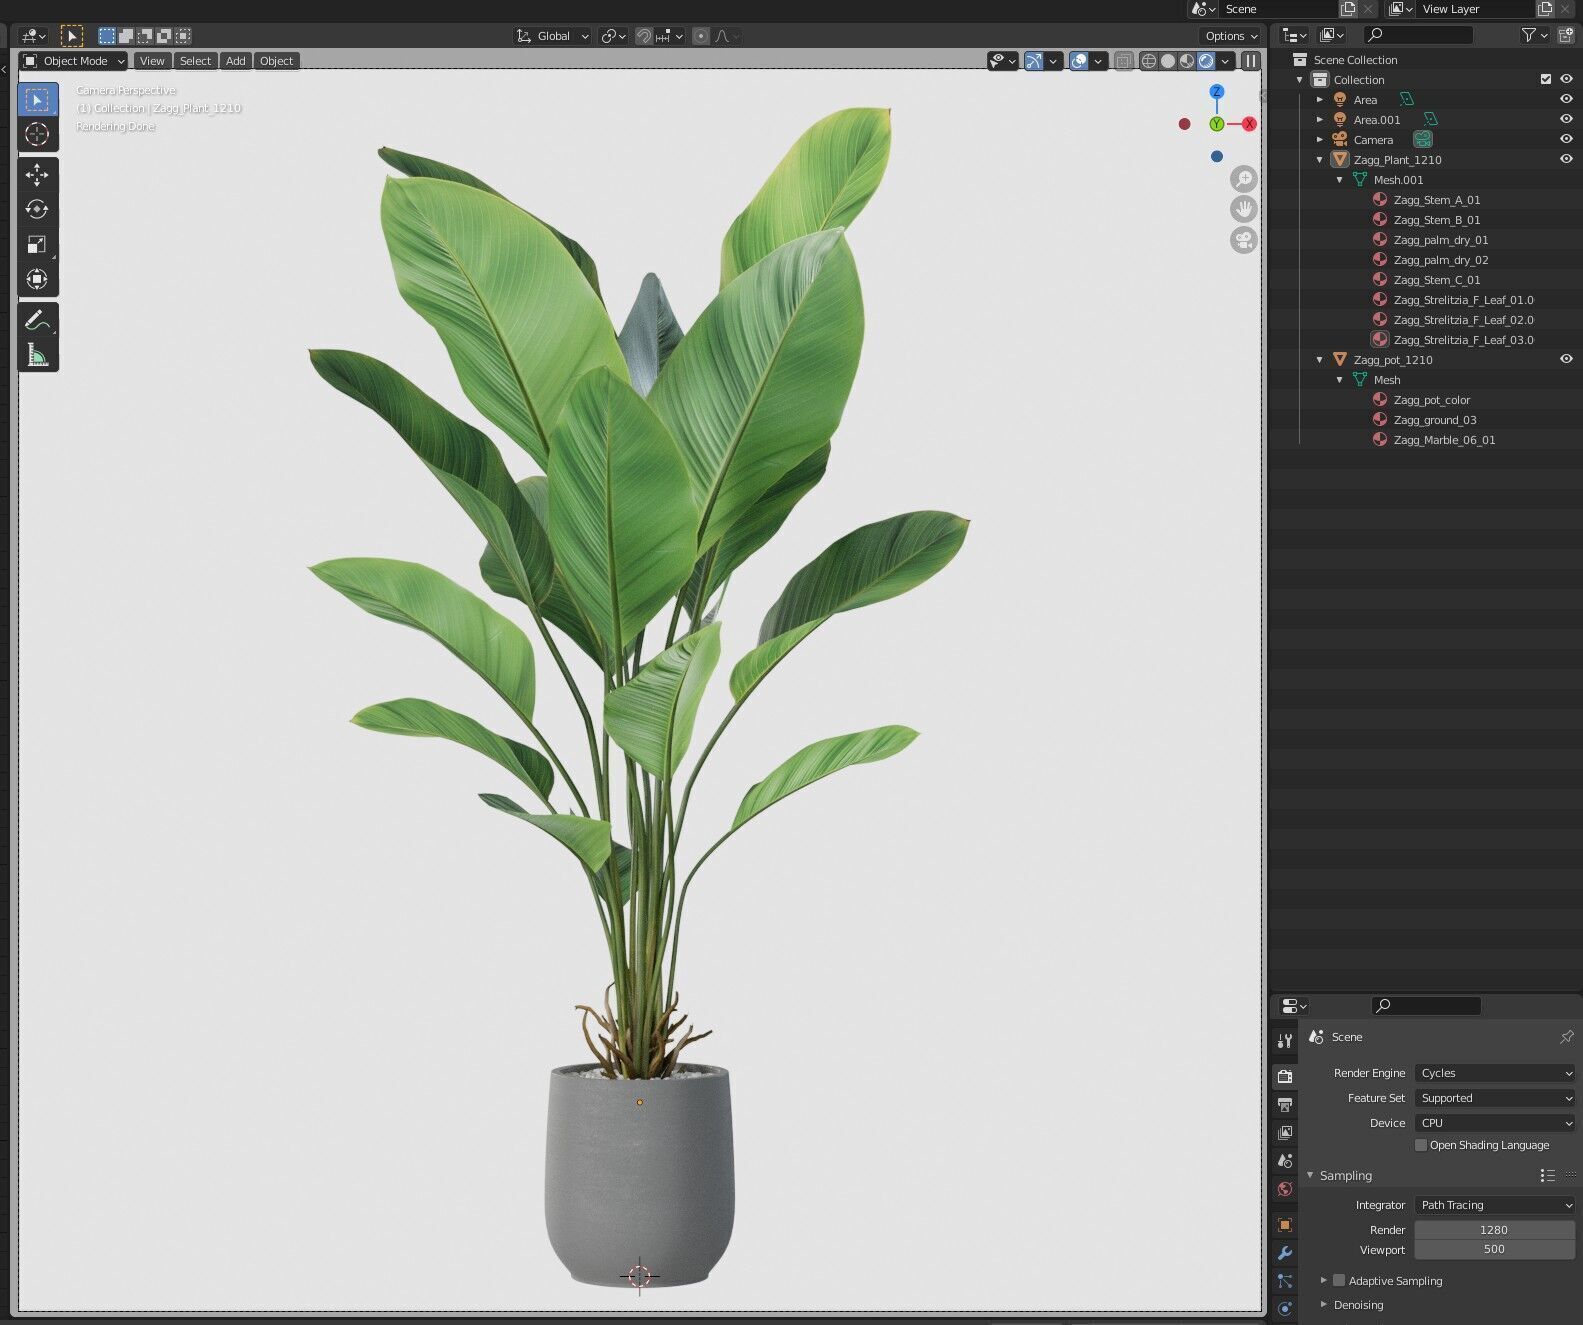Open the Feature Set dropdown

[x=1495, y=1098]
